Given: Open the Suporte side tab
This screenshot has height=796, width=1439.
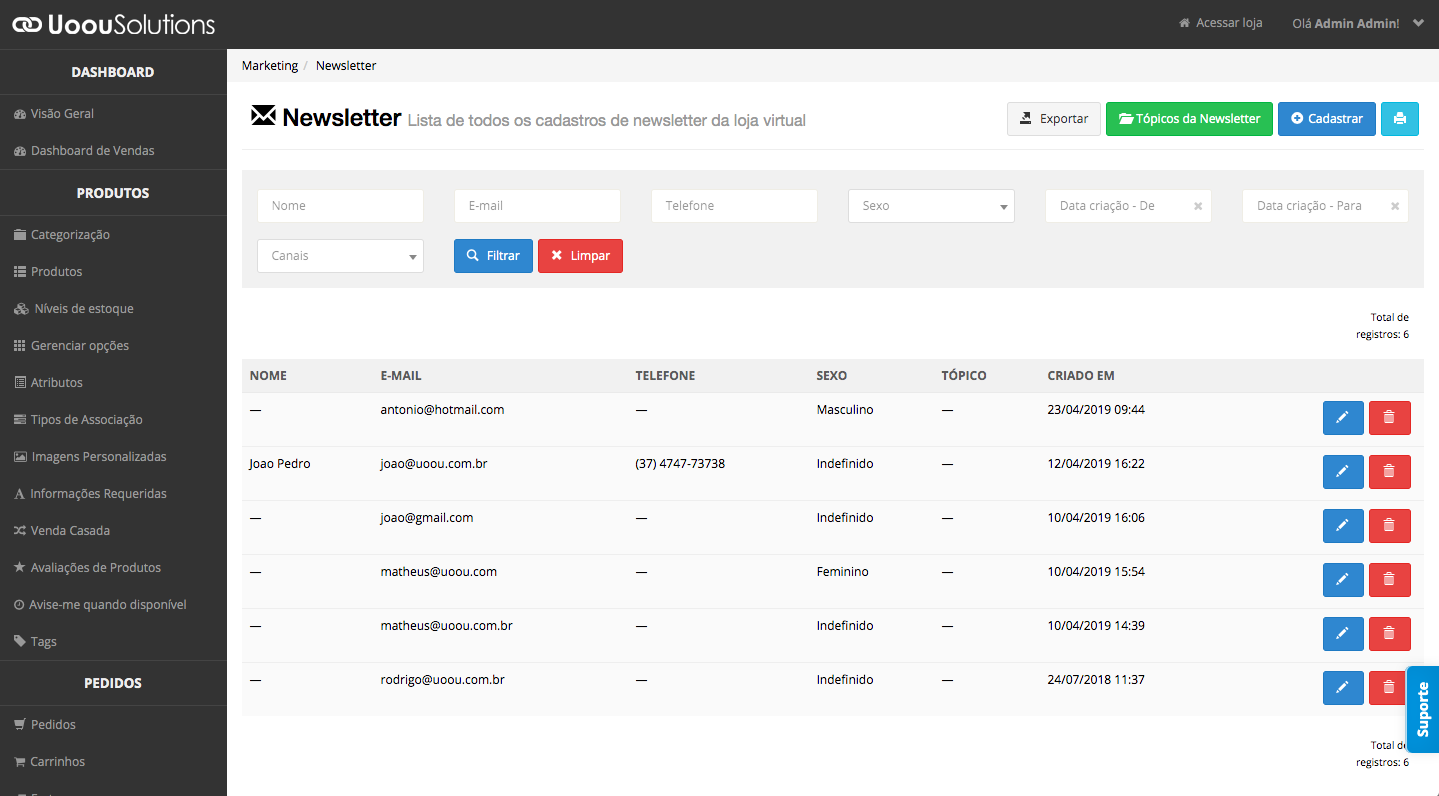Looking at the screenshot, I should pos(1423,709).
